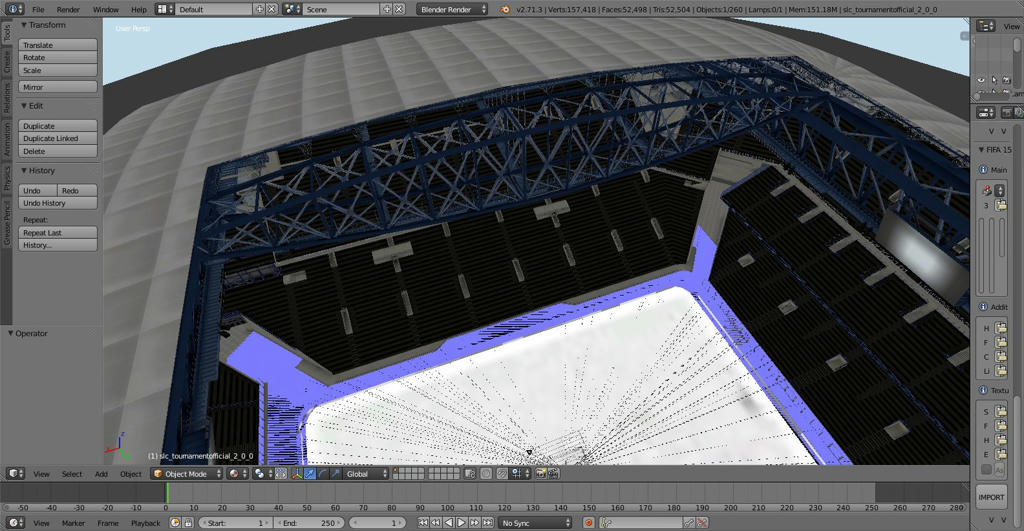The height and width of the screenshot is (531, 1024).
Task: Click the Blender info editor type icon
Action: click(16, 9)
